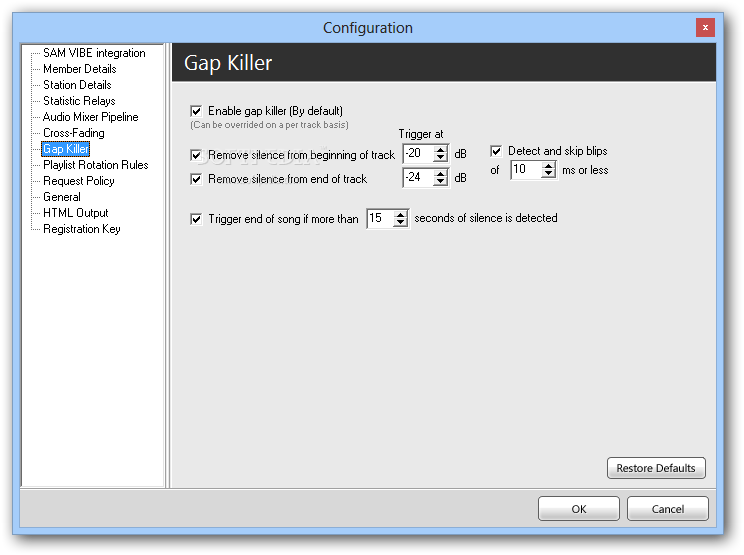The width and height of the screenshot is (744, 555).
Task: Close the Configuration dialog
Action: tap(705, 28)
